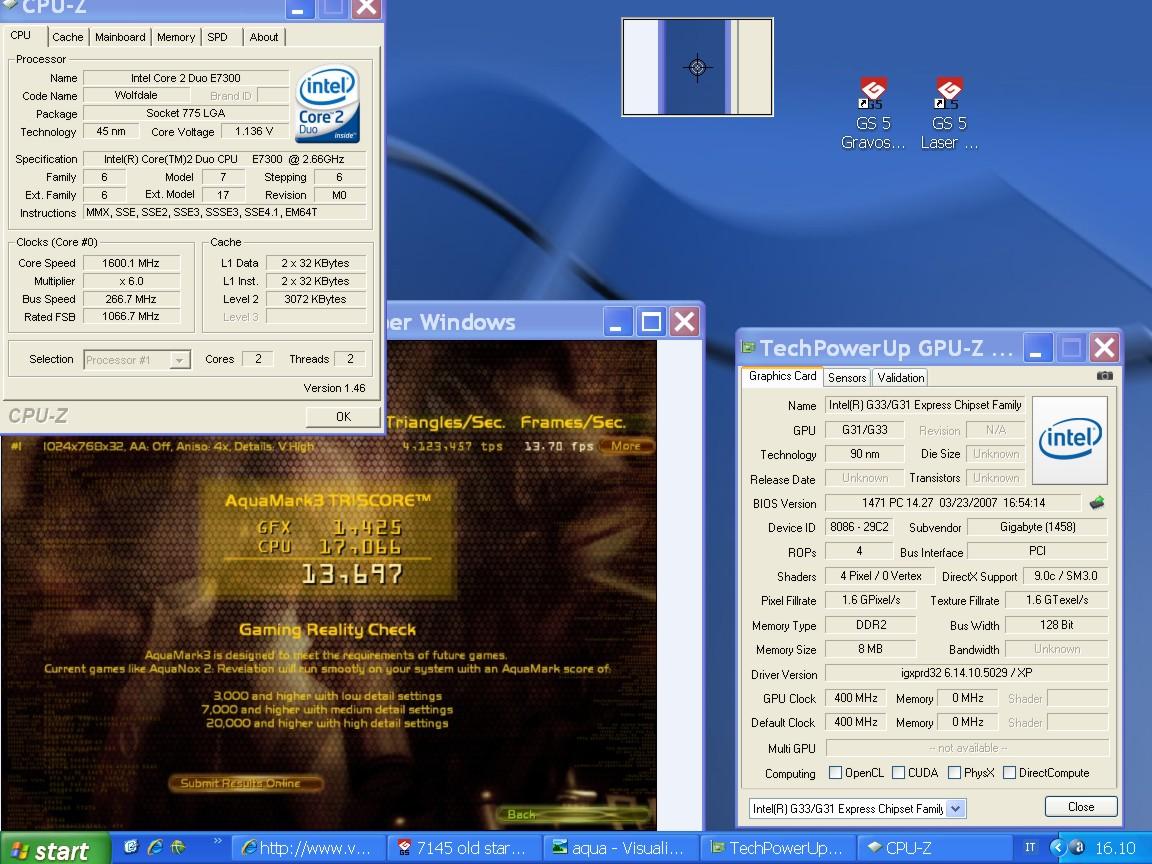Click the GPU-Z screenshot camera icon

tap(1104, 376)
